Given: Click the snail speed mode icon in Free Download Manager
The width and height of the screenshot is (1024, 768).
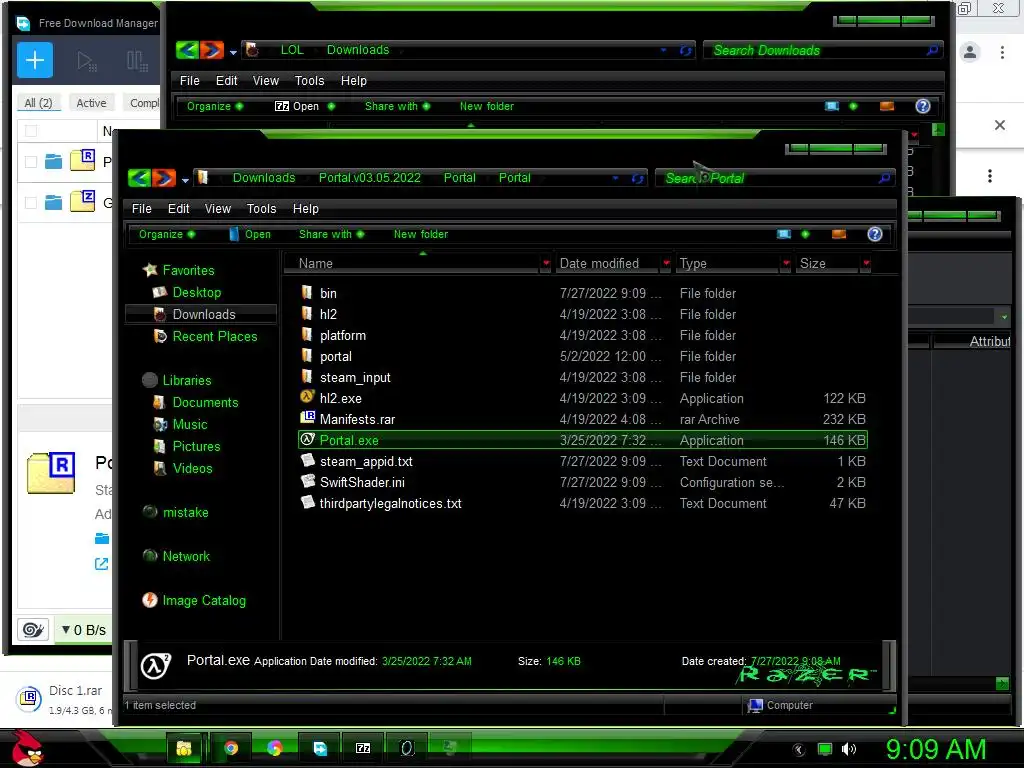Looking at the screenshot, I should point(33,630).
